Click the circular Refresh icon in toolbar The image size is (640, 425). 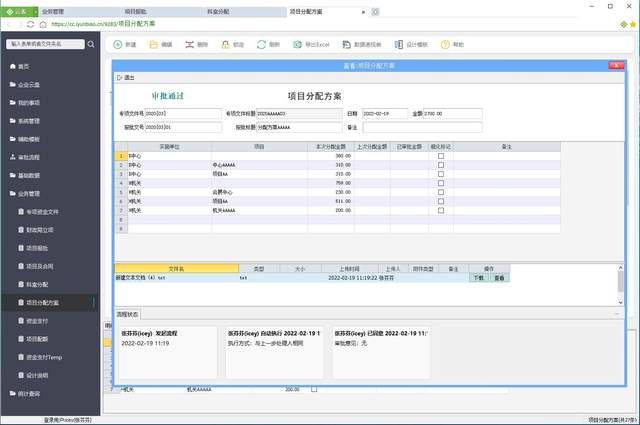(261, 45)
